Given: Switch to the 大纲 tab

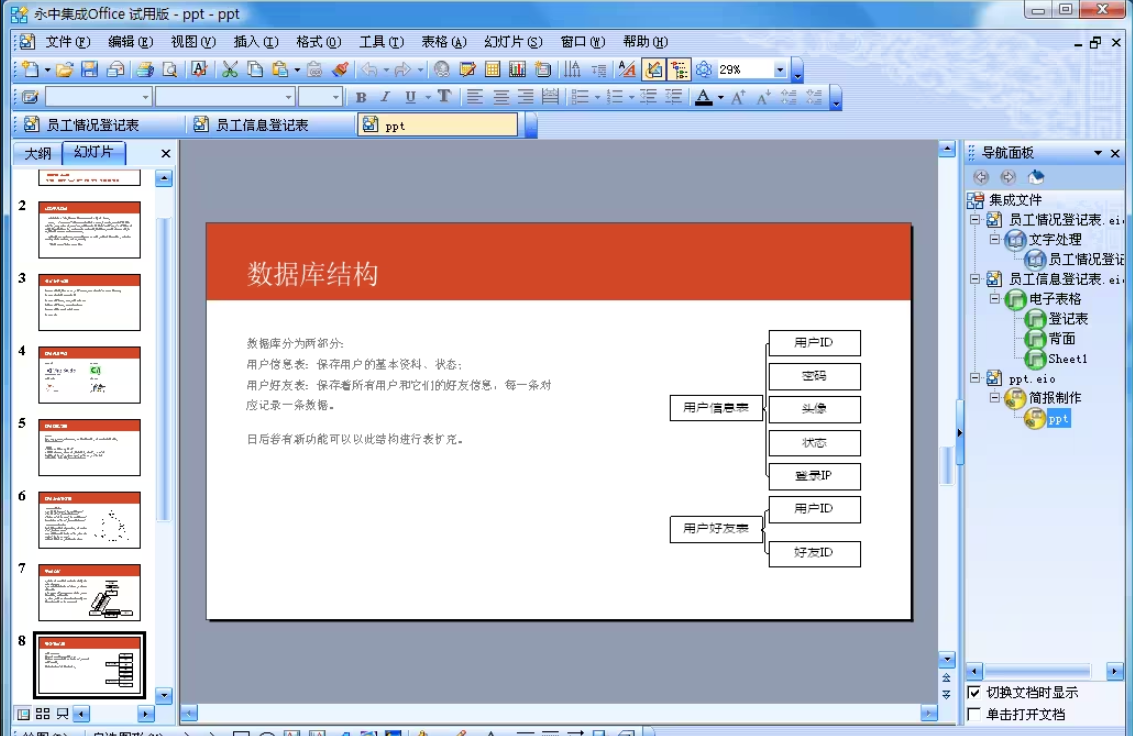Looking at the screenshot, I should [x=38, y=153].
